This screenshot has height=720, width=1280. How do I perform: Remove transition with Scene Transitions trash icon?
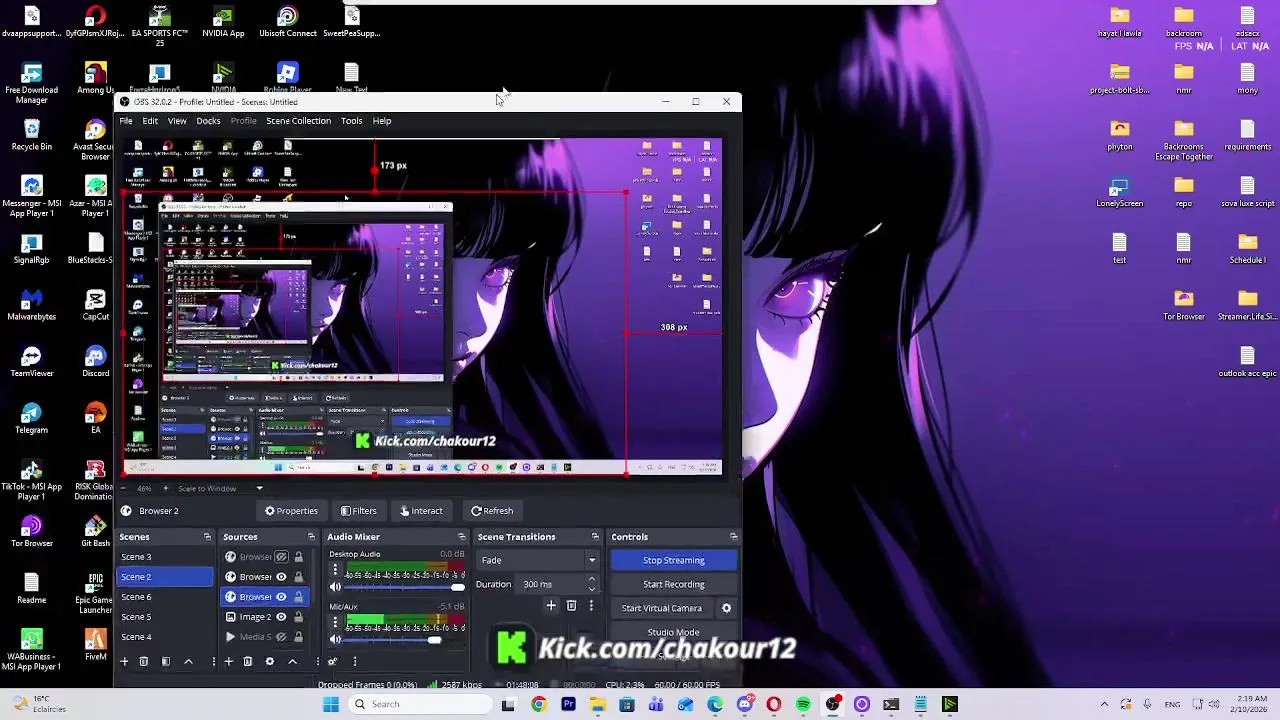click(571, 605)
